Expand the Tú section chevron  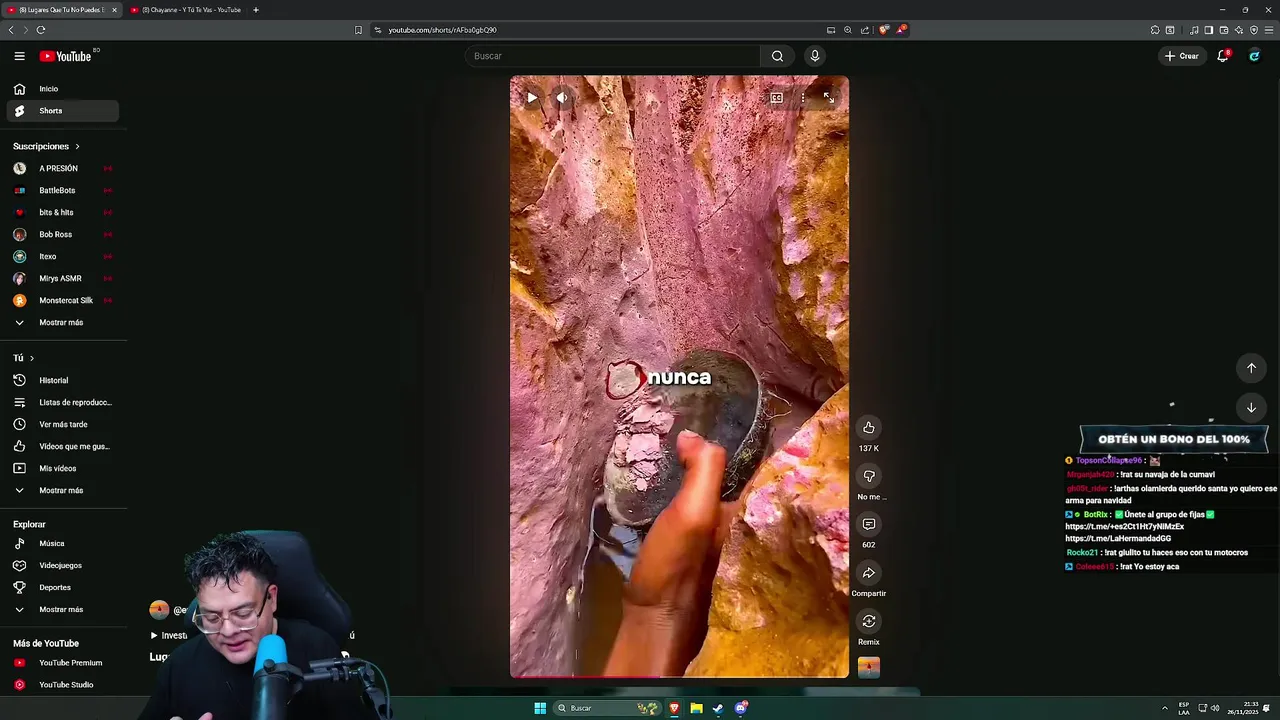point(32,358)
